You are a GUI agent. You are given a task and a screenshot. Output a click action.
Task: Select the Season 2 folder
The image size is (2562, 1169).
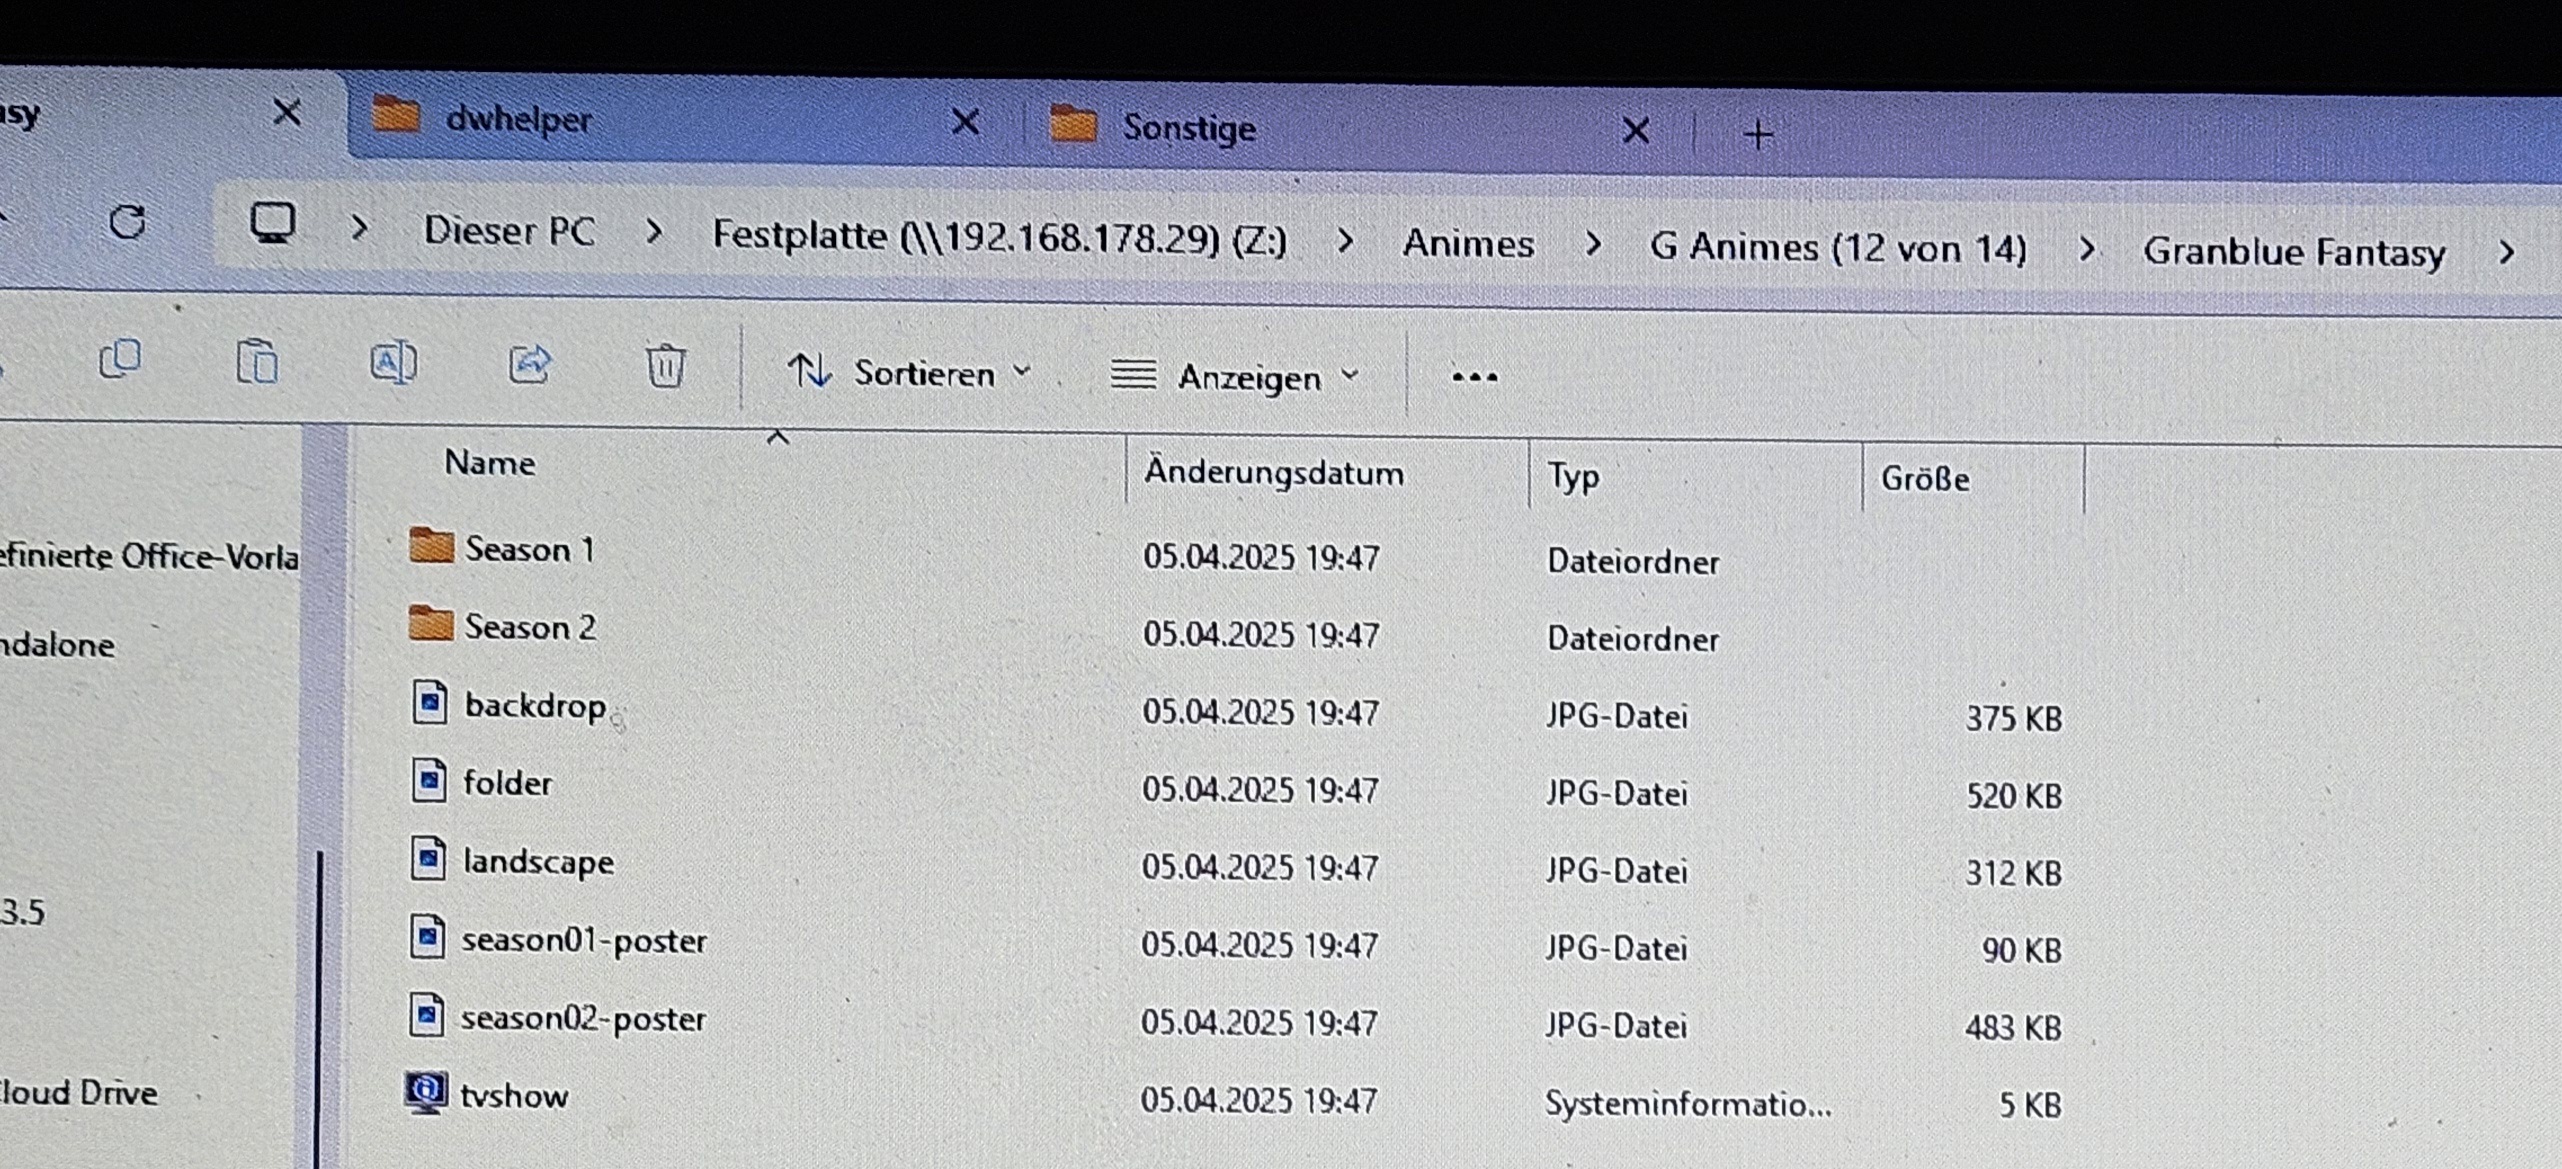click(529, 627)
